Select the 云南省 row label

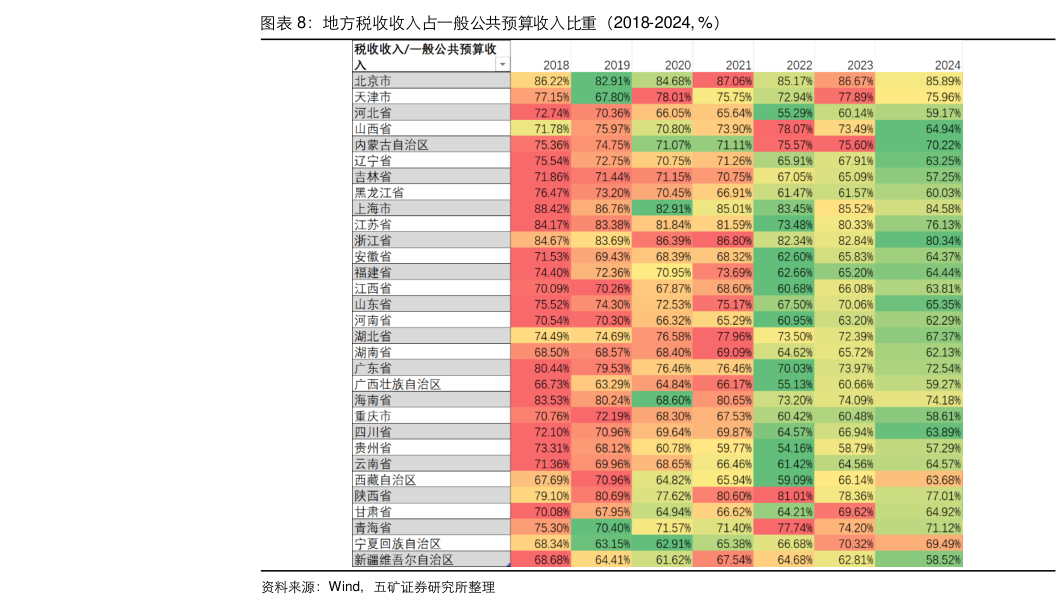(432, 464)
